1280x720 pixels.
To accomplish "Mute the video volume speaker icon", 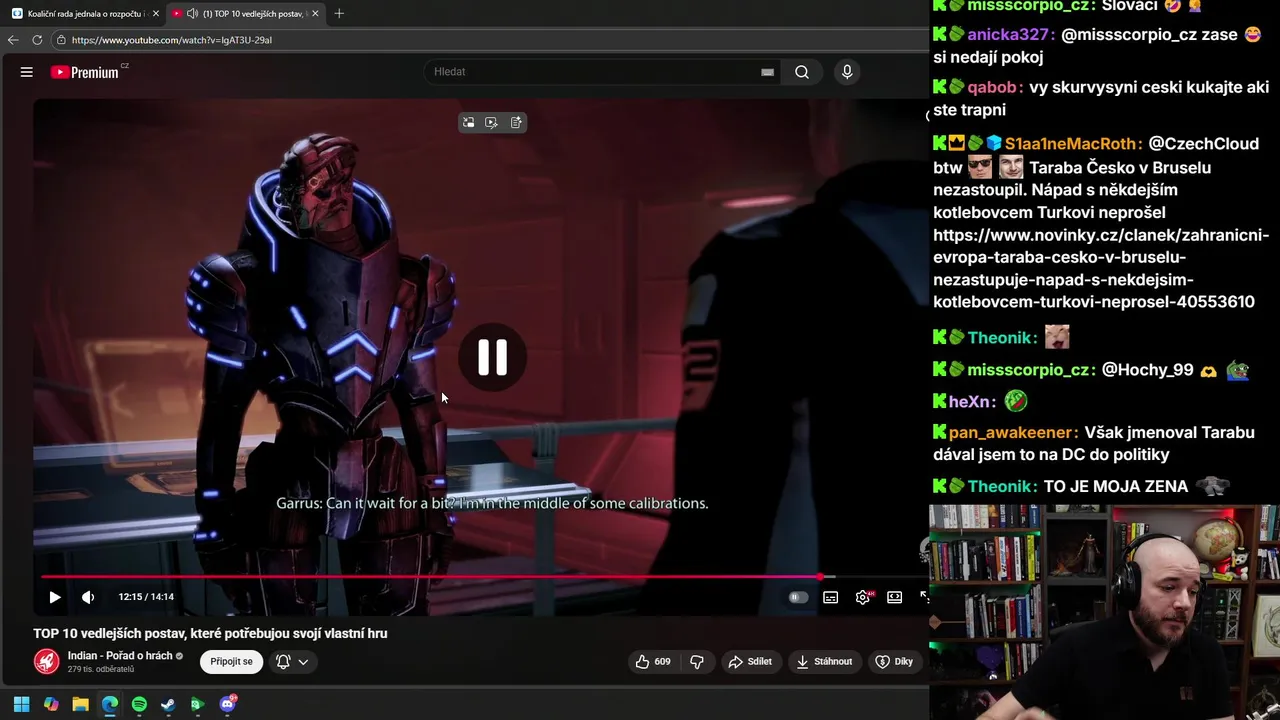I will (88, 597).
